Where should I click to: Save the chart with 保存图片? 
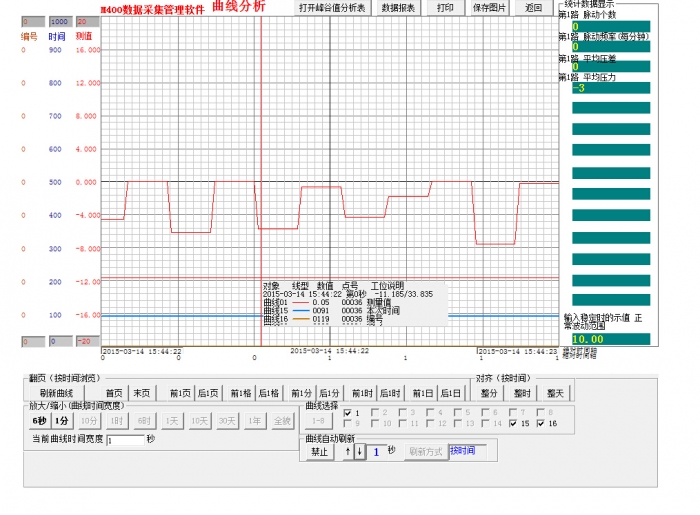490,7
